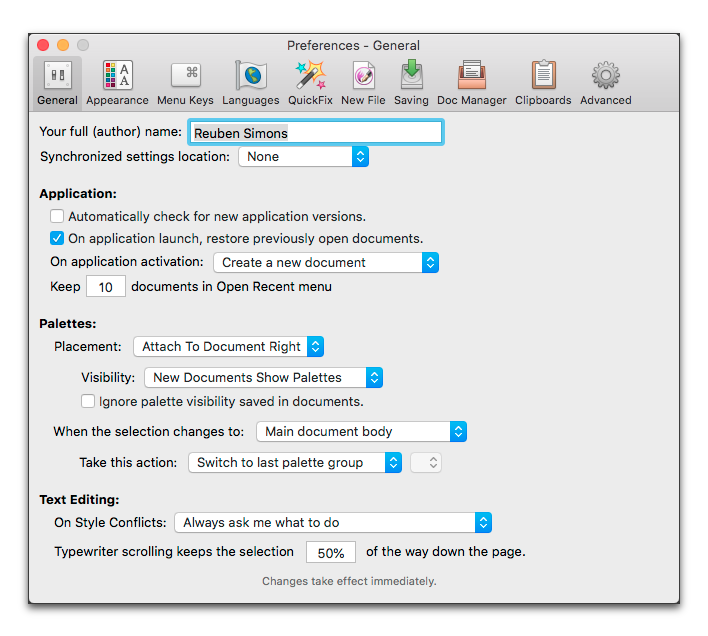The width and height of the screenshot is (708, 636).
Task: Open Take this action dropdown
Action: pyautogui.click(x=295, y=463)
